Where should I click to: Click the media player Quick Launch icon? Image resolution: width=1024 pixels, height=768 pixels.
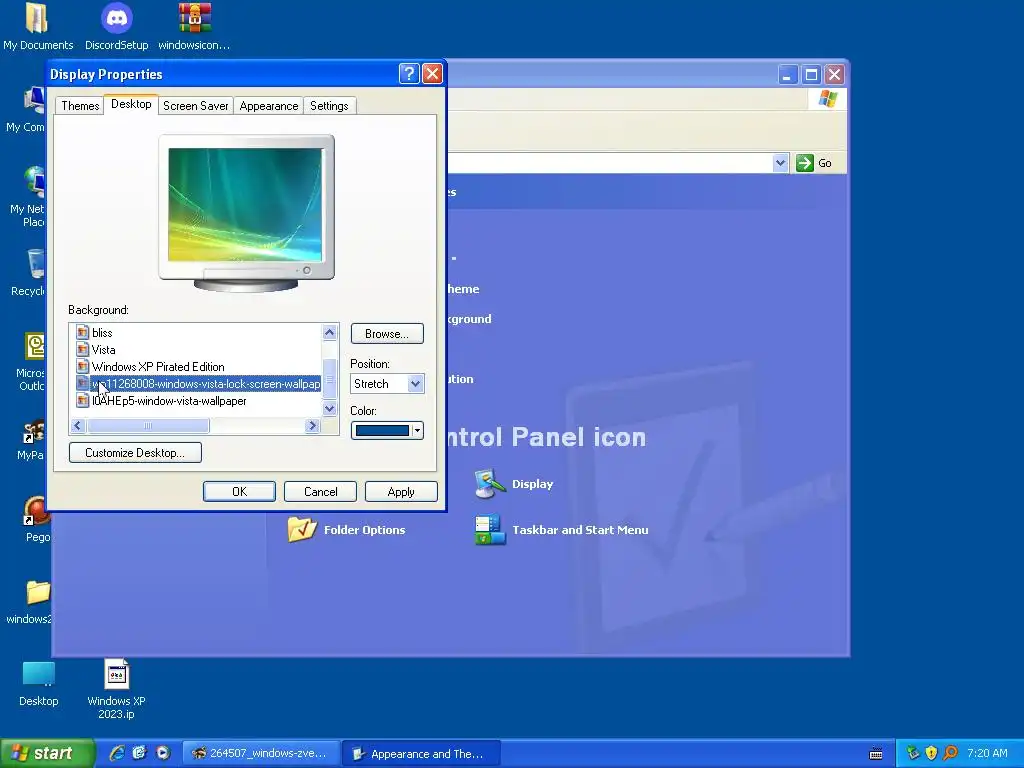click(x=163, y=753)
